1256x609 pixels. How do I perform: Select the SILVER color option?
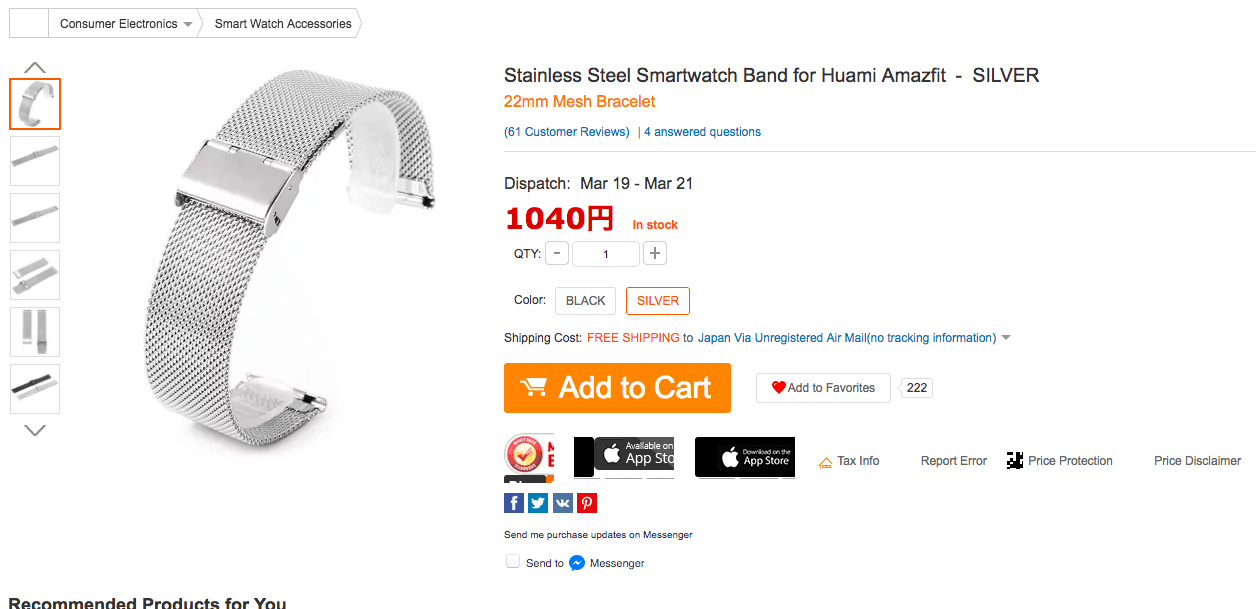658,301
